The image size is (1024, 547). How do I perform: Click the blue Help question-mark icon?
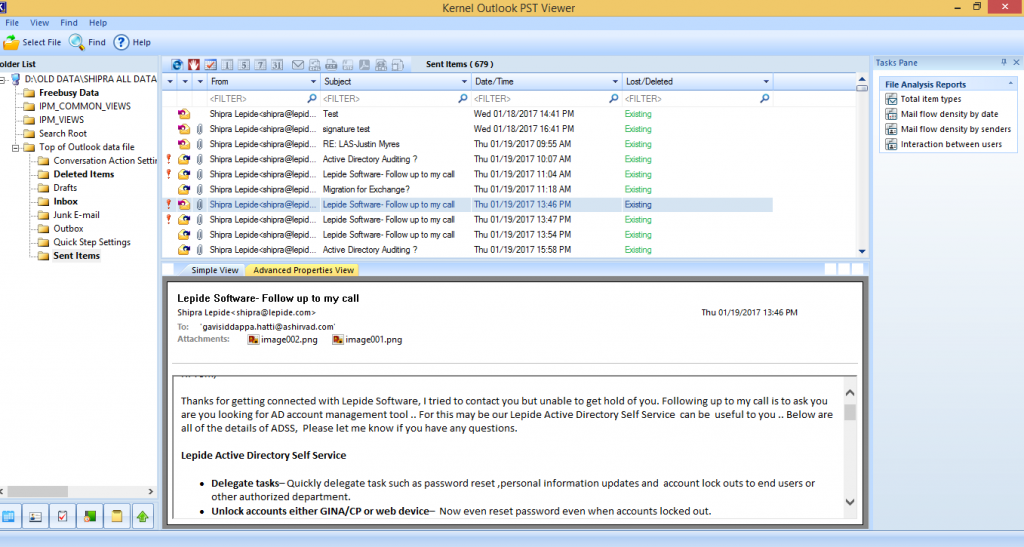click(121, 42)
